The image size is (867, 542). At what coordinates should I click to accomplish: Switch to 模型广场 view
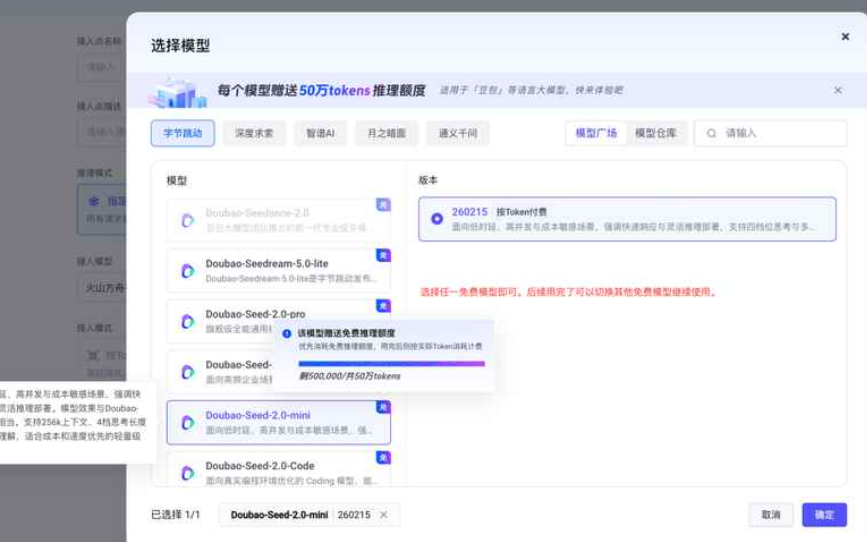(x=596, y=133)
